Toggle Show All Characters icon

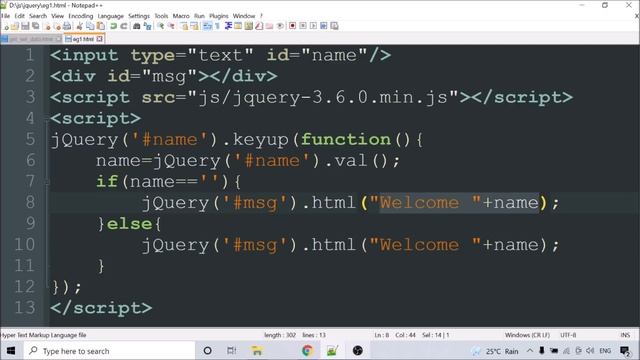point(217,26)
